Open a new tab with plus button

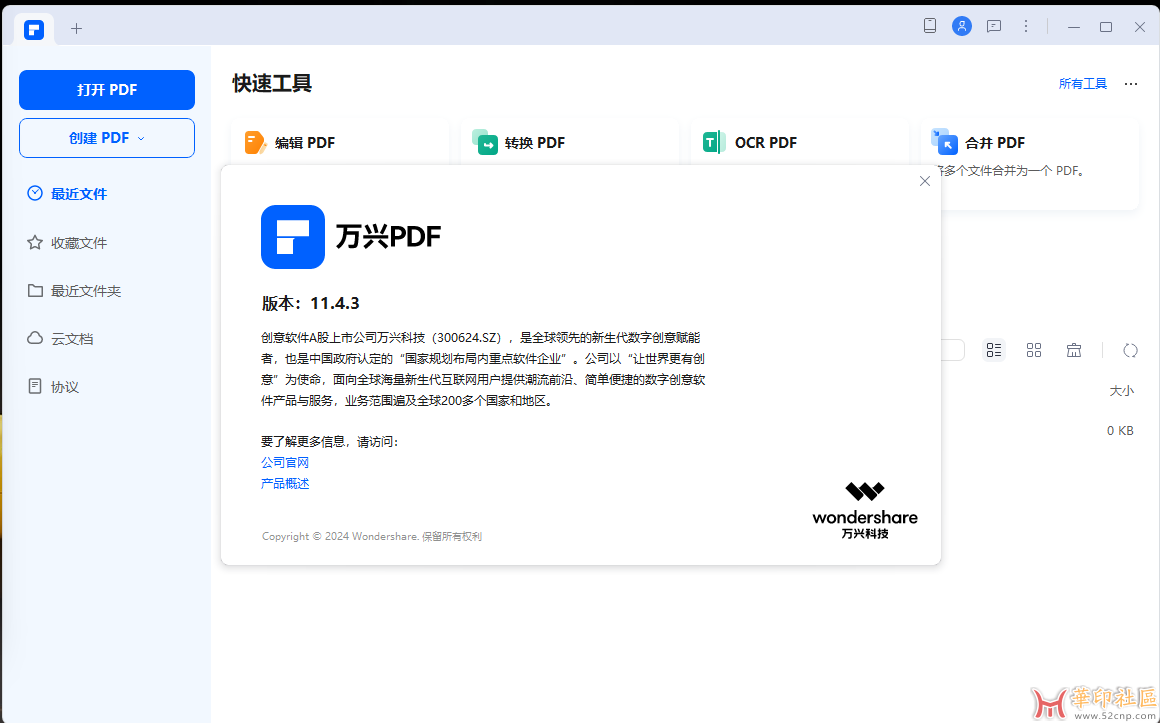point(76,29)
